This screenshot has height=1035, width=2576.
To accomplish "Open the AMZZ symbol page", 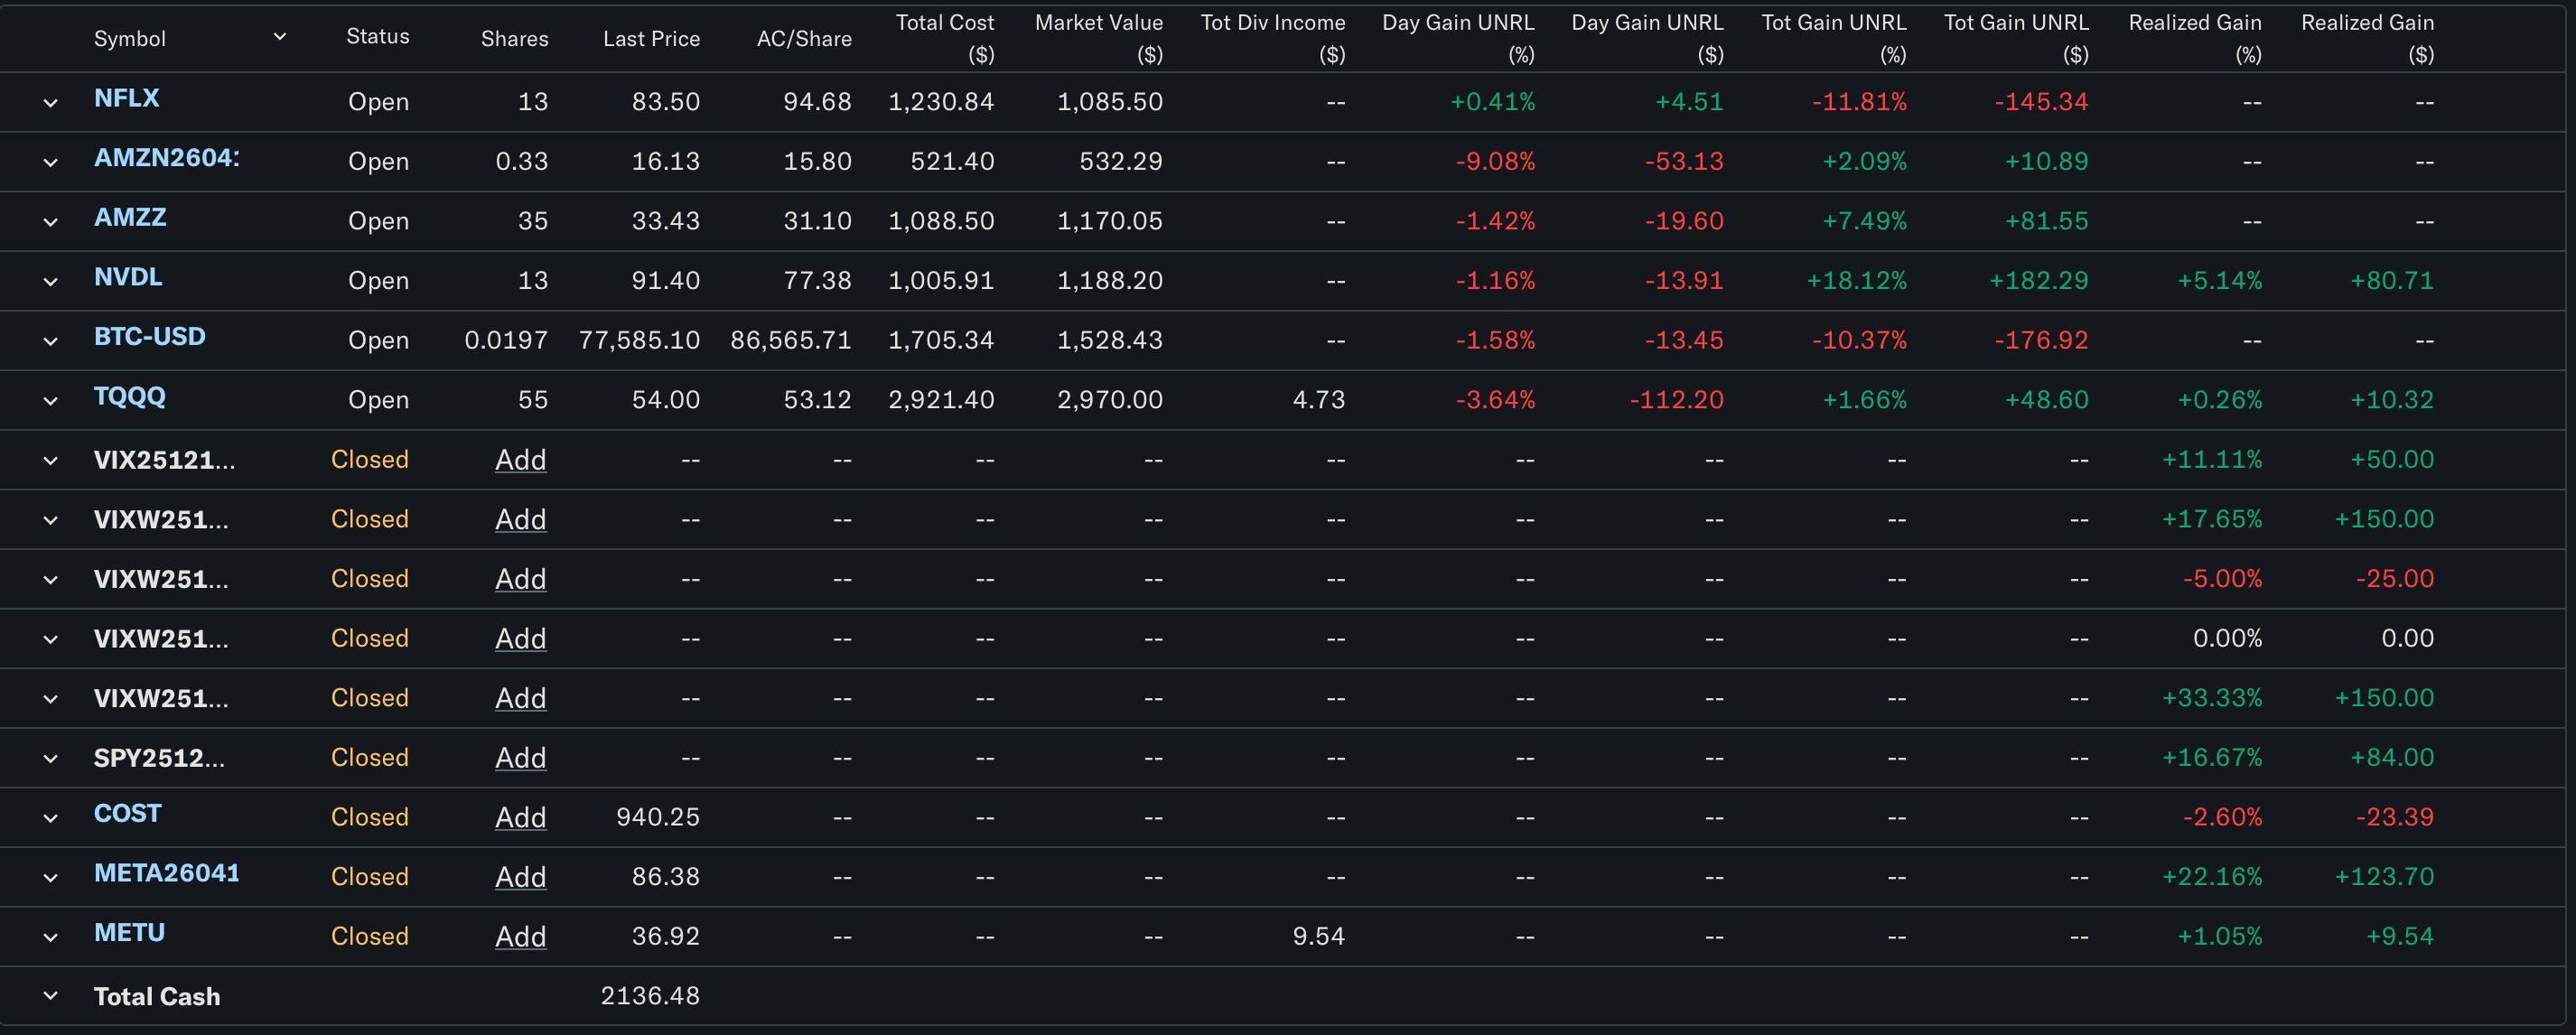I will (x=130, y=217).
